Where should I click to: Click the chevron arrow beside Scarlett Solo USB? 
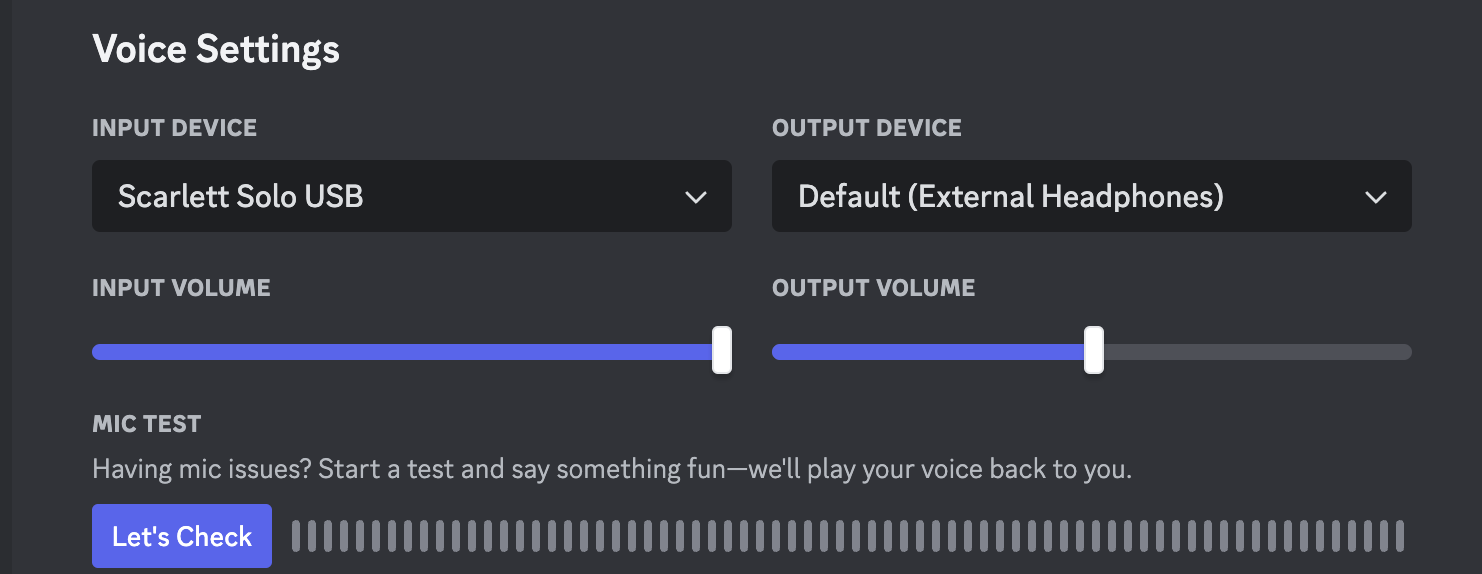[x=696, y=197]
